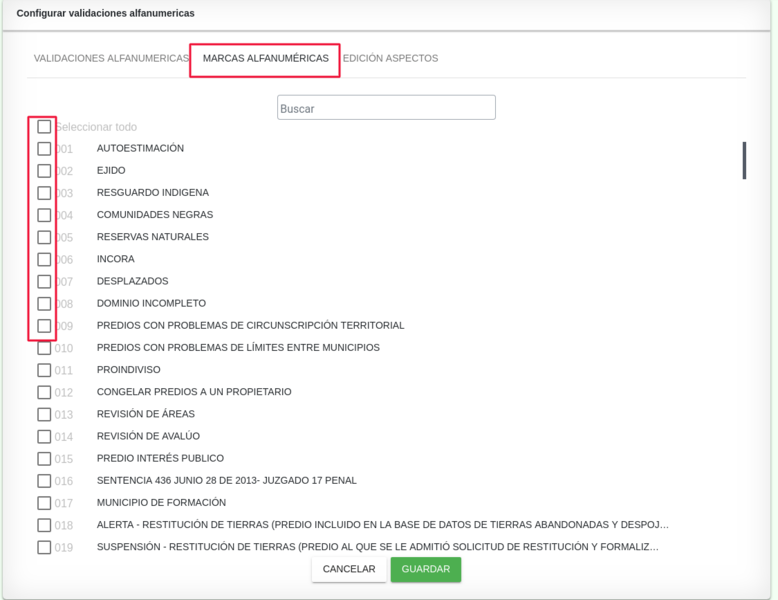778x600 pixels.
Task: Switch to VALIDACIONES ALFANUMERICAS tab
Action: point(111,59)
